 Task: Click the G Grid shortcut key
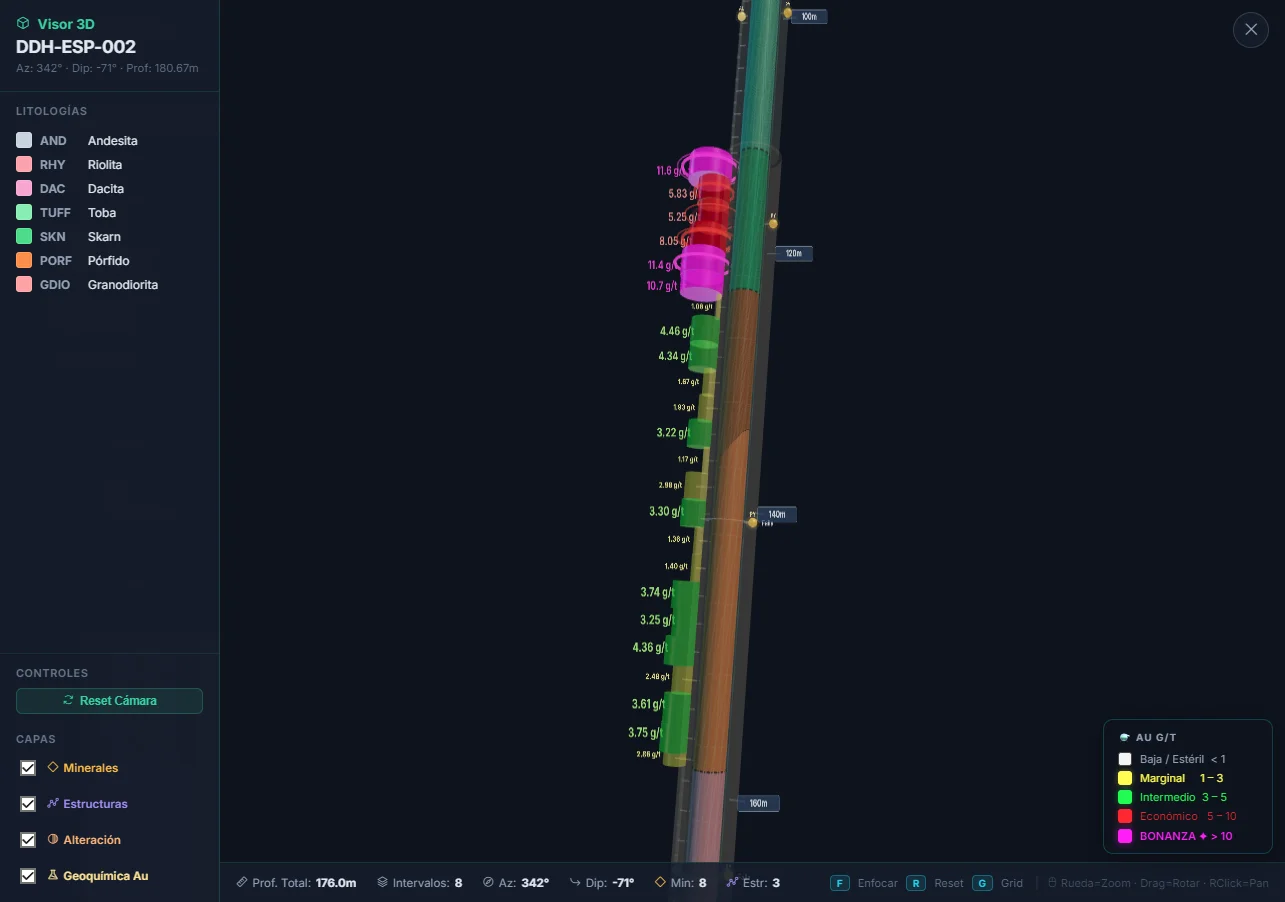pos(983,883)
